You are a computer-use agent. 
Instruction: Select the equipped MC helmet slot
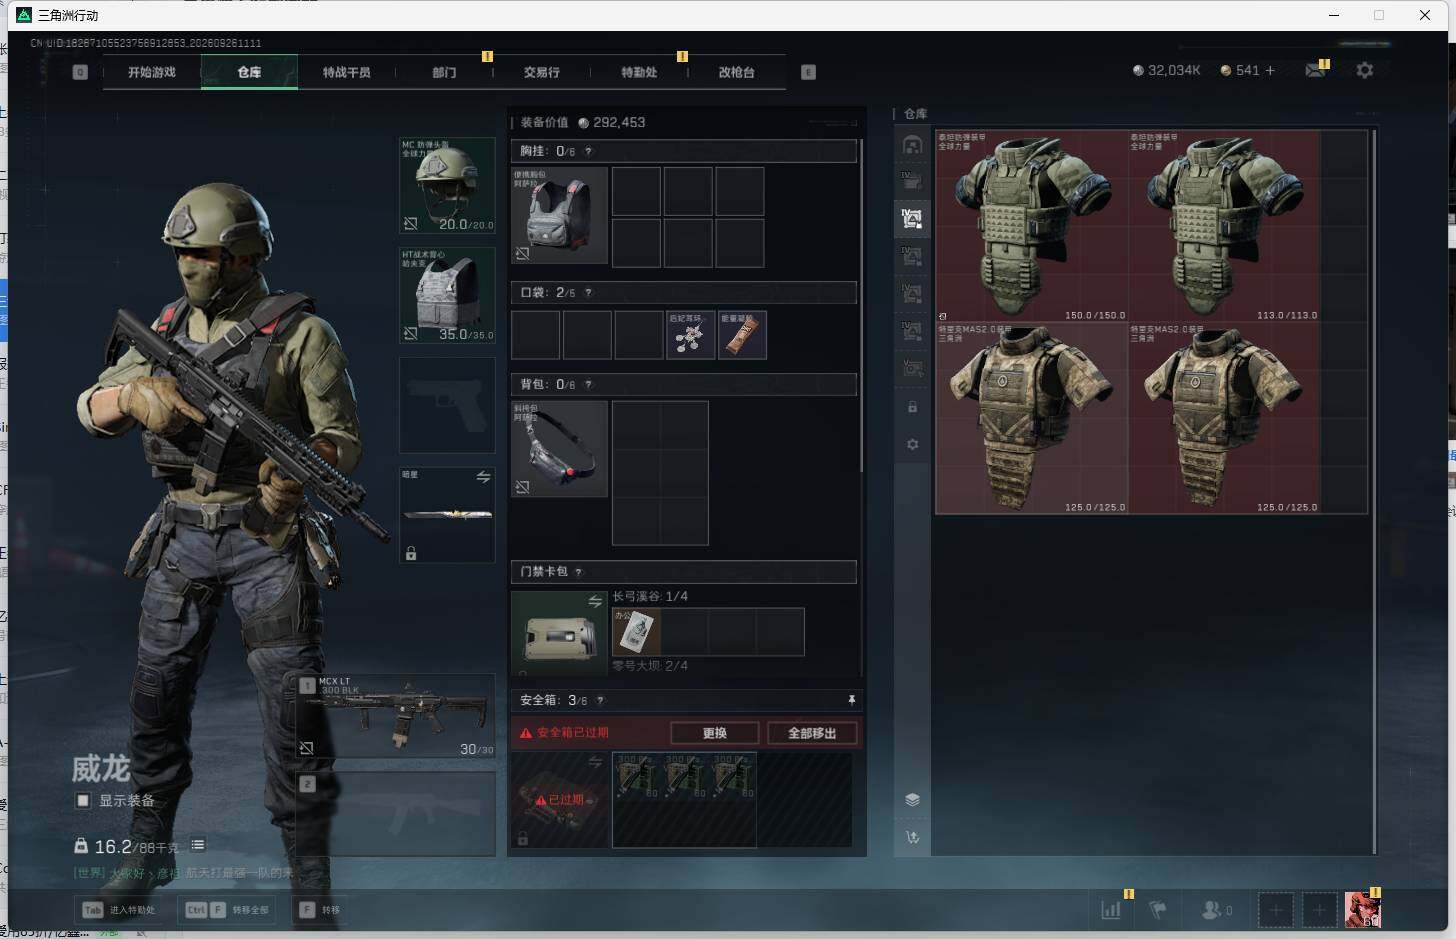click(447, 185)
